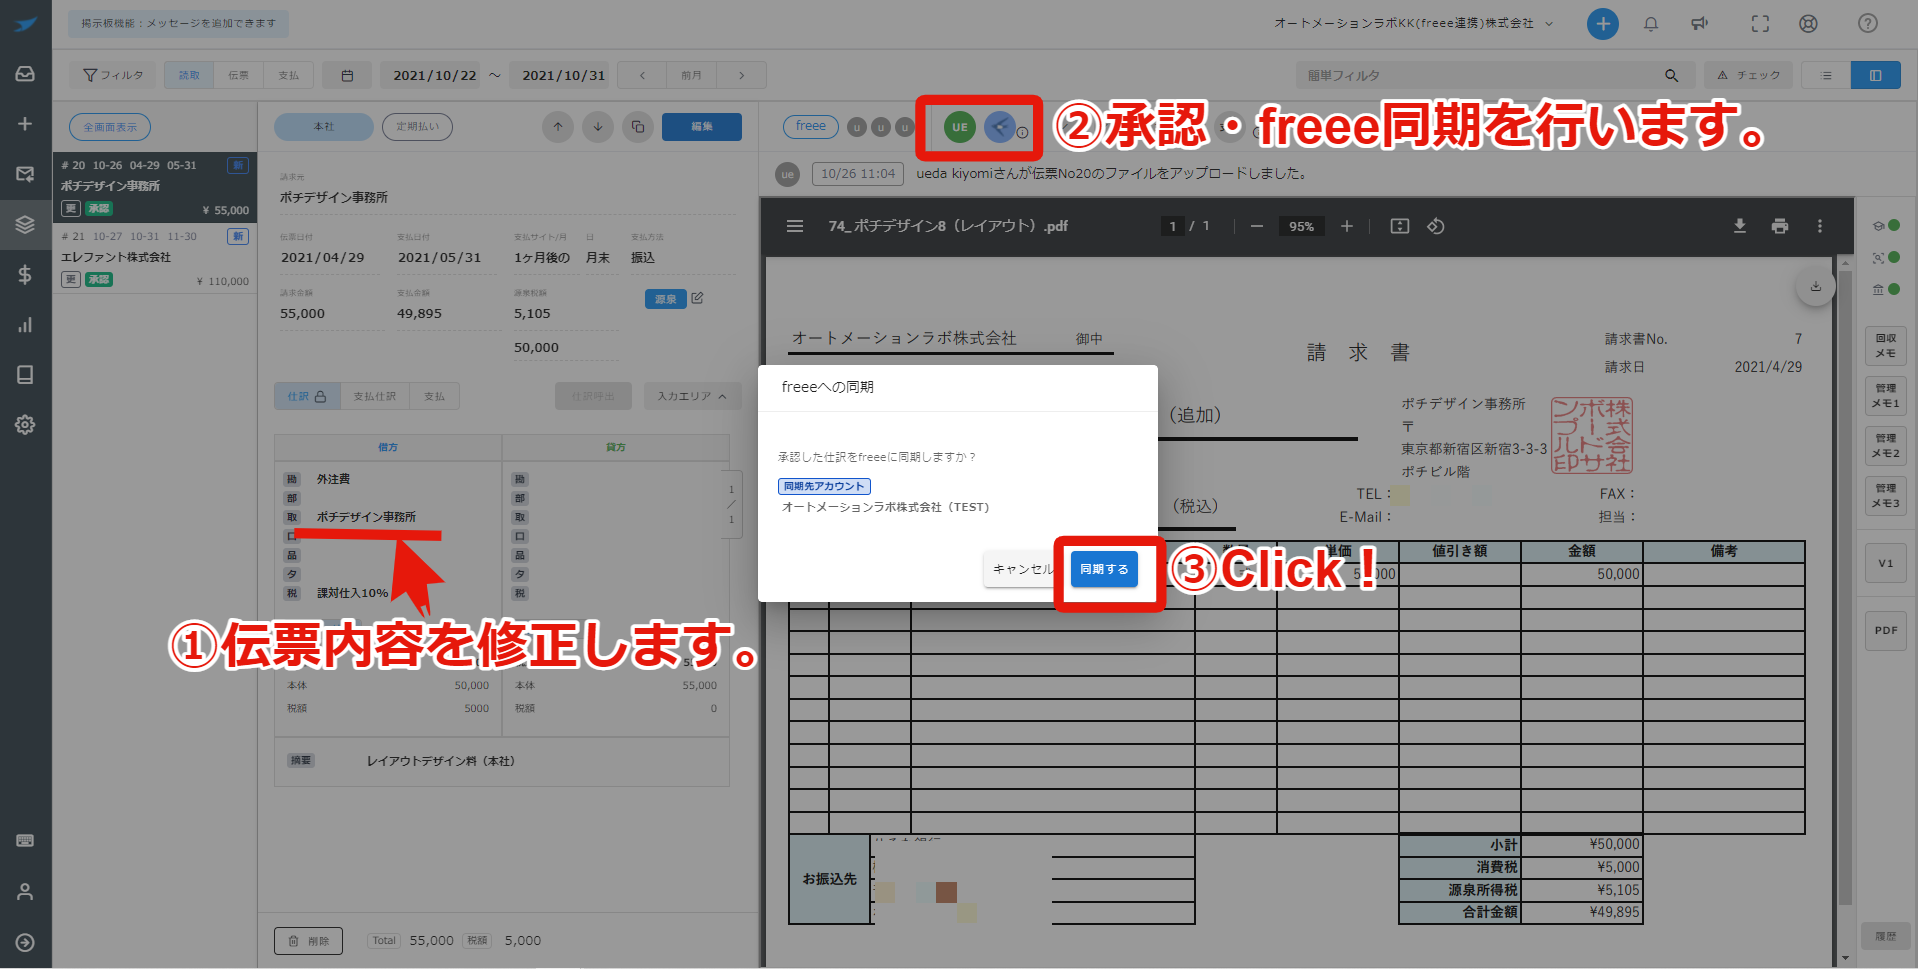Switch to the 支払 tab in top toolbar
The height and width of the screenshot is (969, 1918).
pos(288,75)
